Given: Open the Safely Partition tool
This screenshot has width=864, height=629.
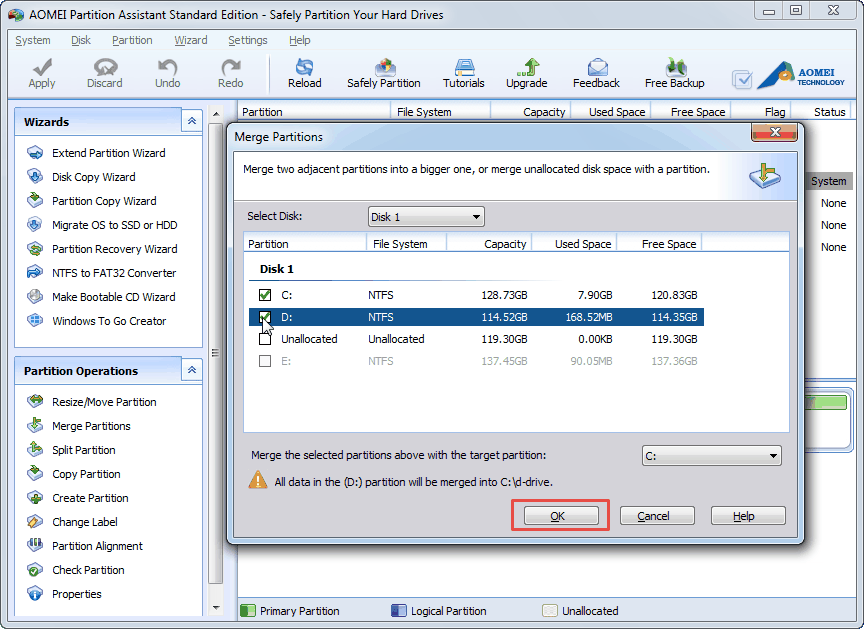Looking at the screenshot, I should click(x=384, y=73).
